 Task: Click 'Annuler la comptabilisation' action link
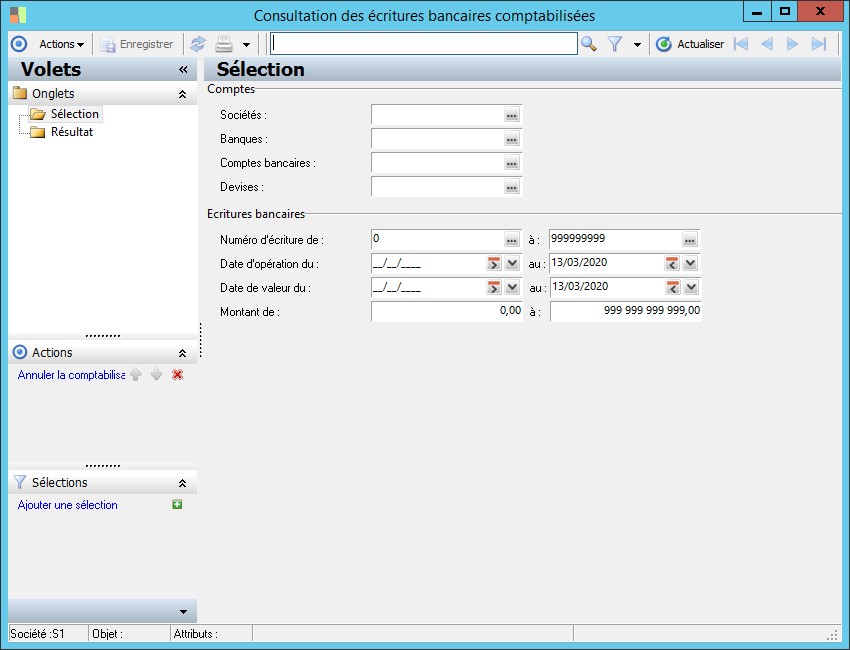point(71,375)
